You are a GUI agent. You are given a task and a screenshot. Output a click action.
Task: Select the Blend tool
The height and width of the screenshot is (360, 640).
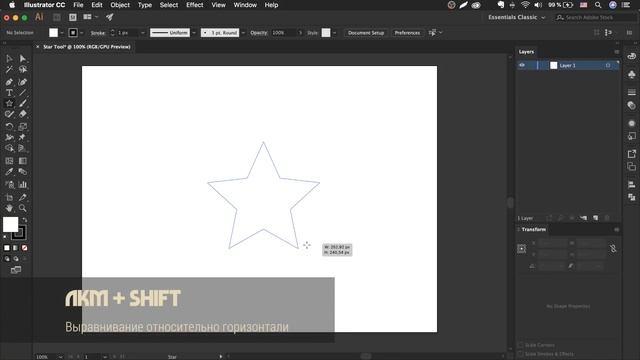[22, 171]
